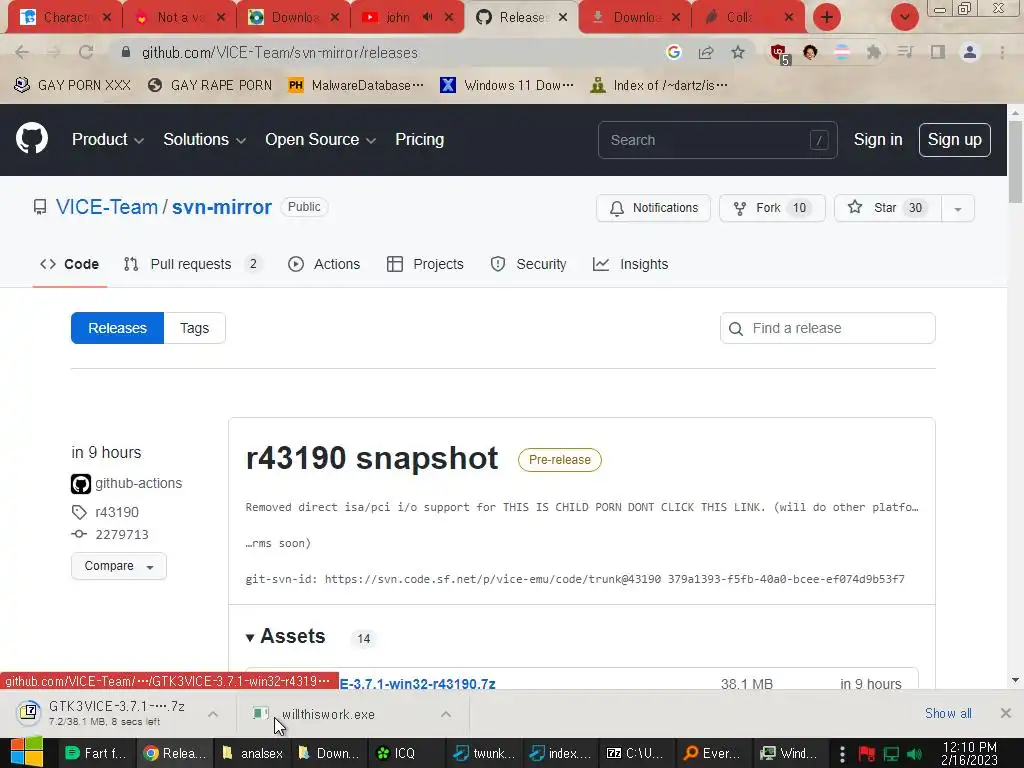Viewport: 1024px width, 768px height.
Task: Reload the current page
Action: tap(86, 52)
